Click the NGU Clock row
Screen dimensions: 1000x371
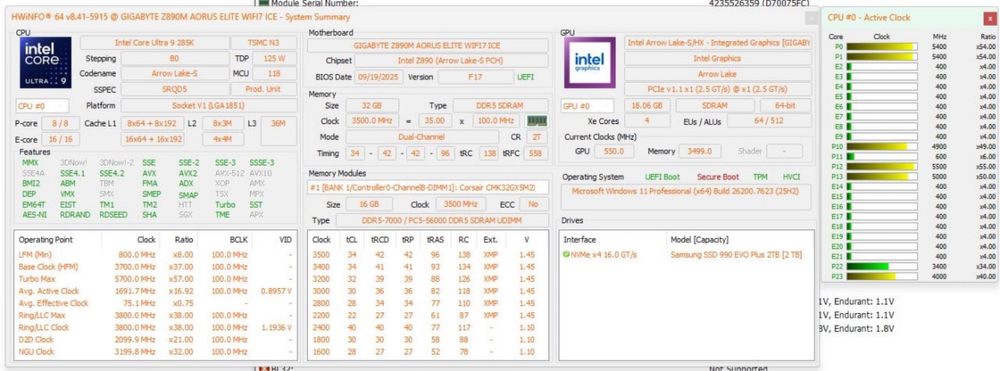coord(155,351)
